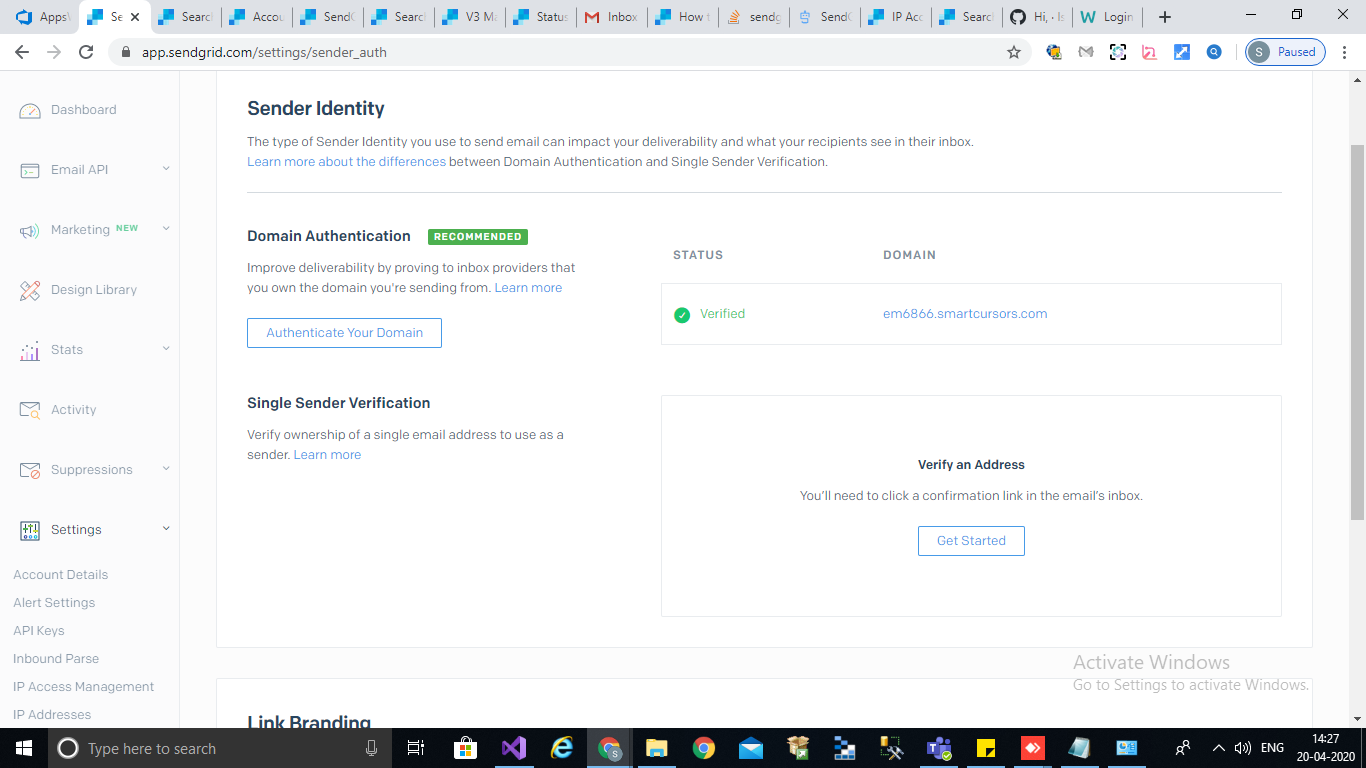This screenshot has width=1366, height=768.
Task: Collapse the Settings section chevron
Action: (x=165, y=529)
